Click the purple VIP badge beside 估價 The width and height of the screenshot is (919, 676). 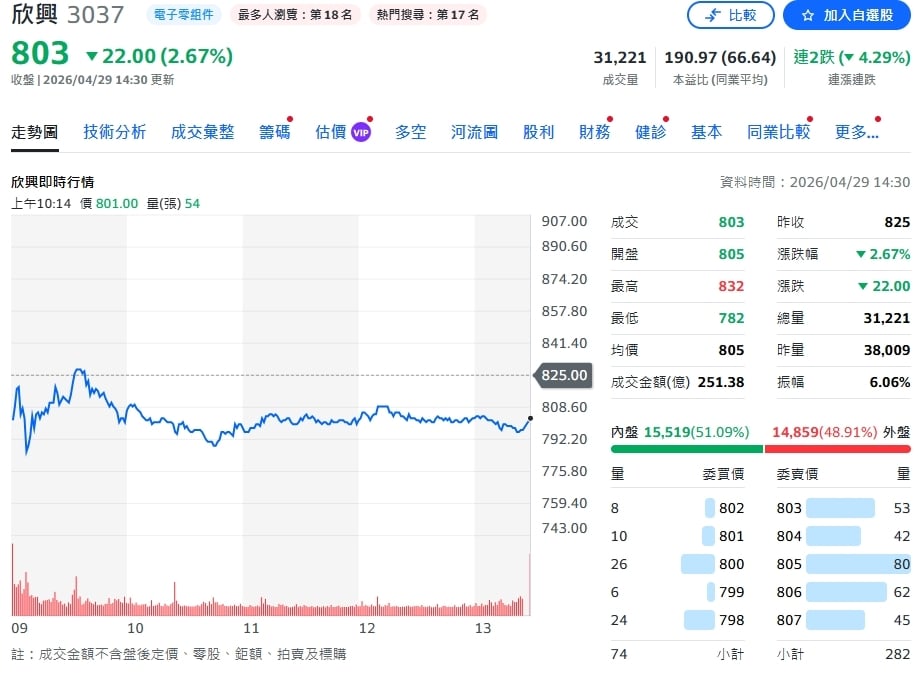pyautogui.click(x=360, y=130)
